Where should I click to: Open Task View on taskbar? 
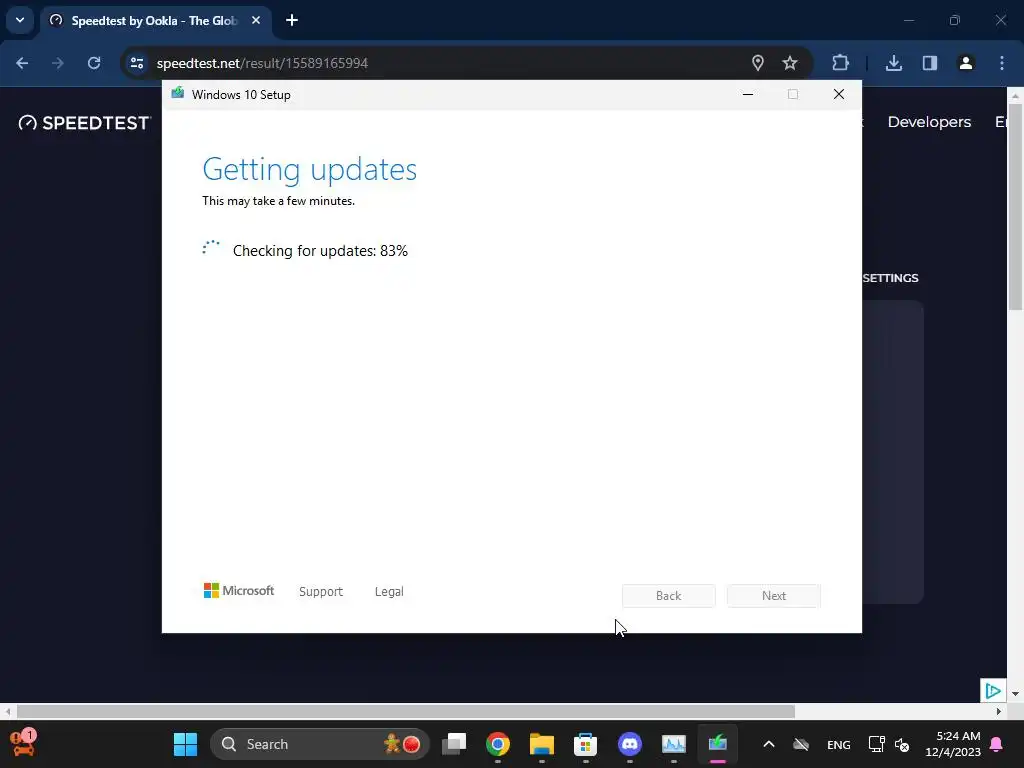click(x=454, y=744)
